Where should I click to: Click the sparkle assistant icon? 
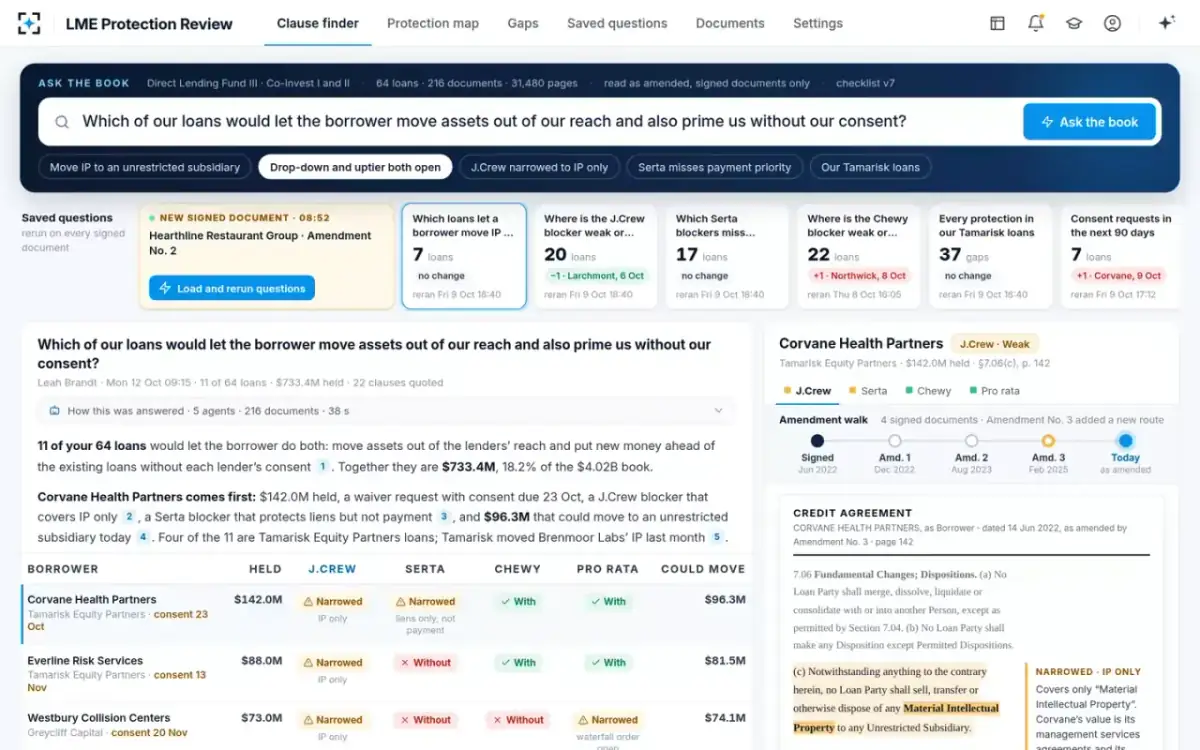coord(1166,23)
